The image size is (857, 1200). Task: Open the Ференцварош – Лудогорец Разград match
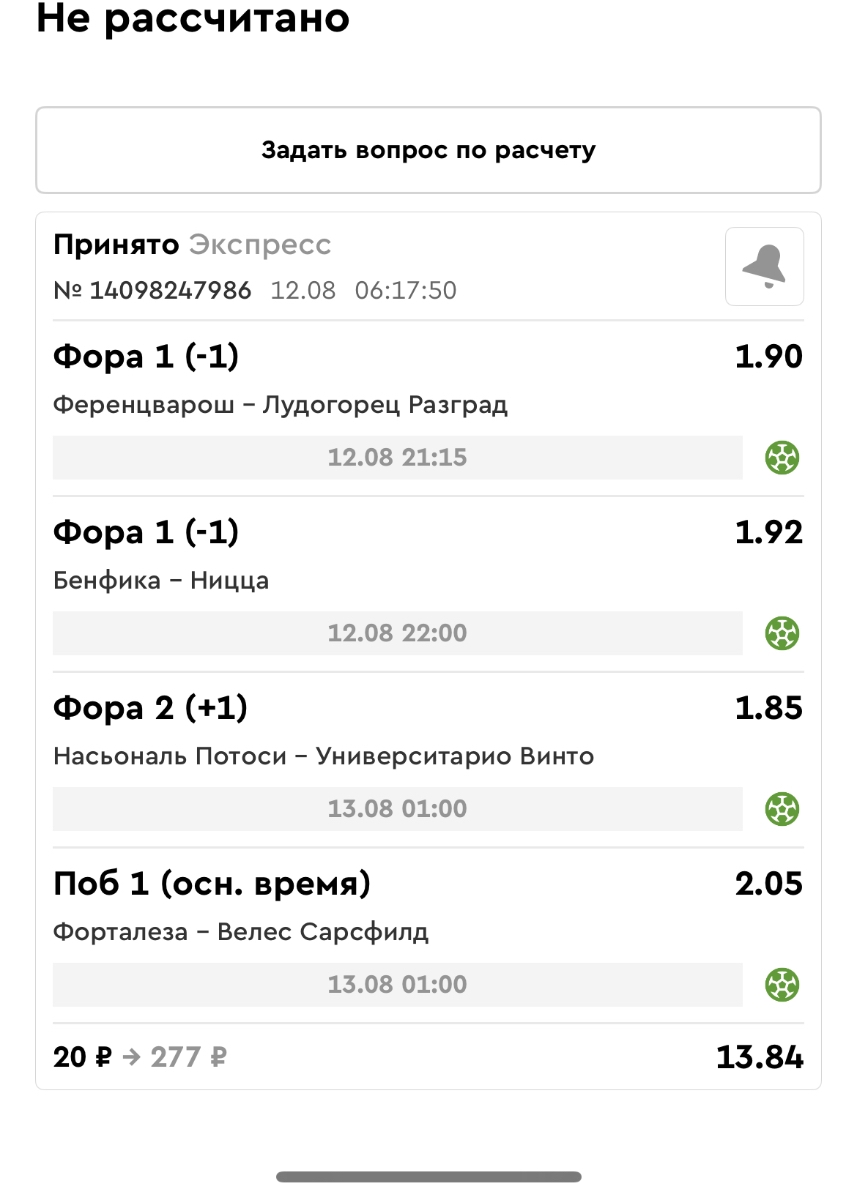pos(280,405)
